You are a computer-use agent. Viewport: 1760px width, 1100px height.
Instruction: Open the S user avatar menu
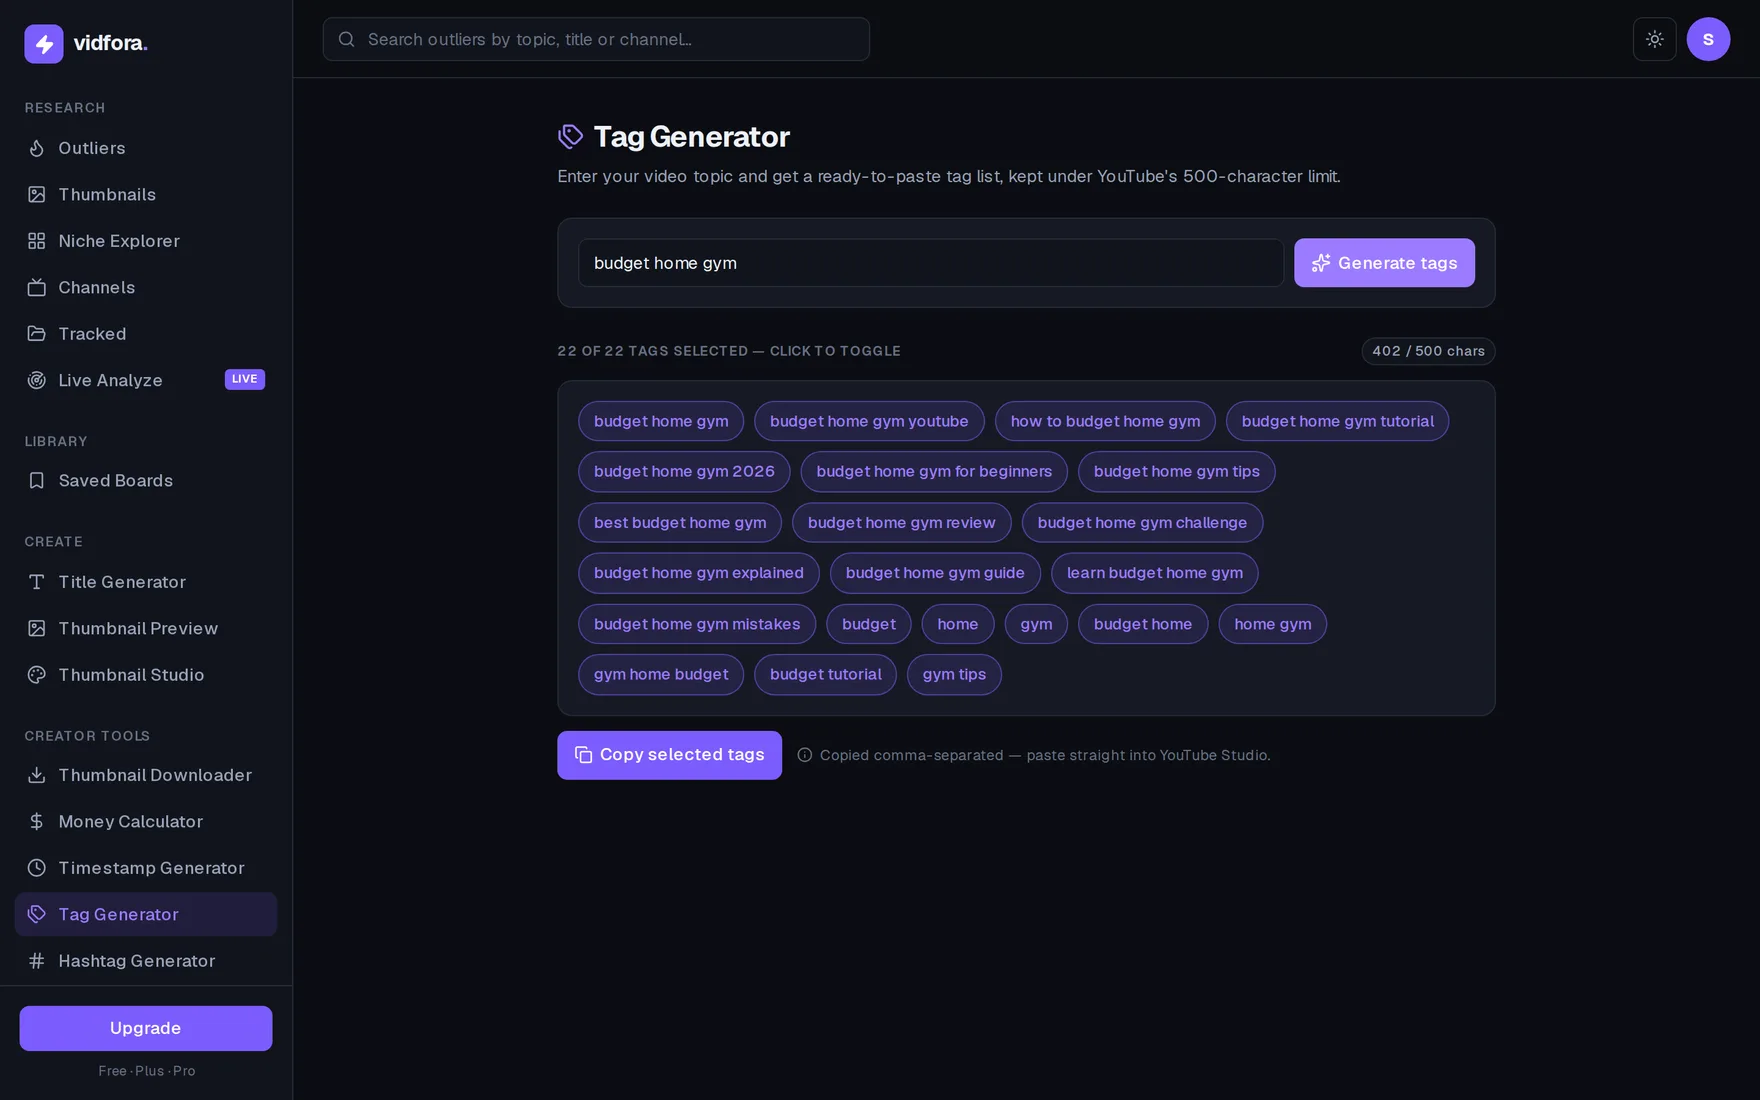pos(1708,39)
